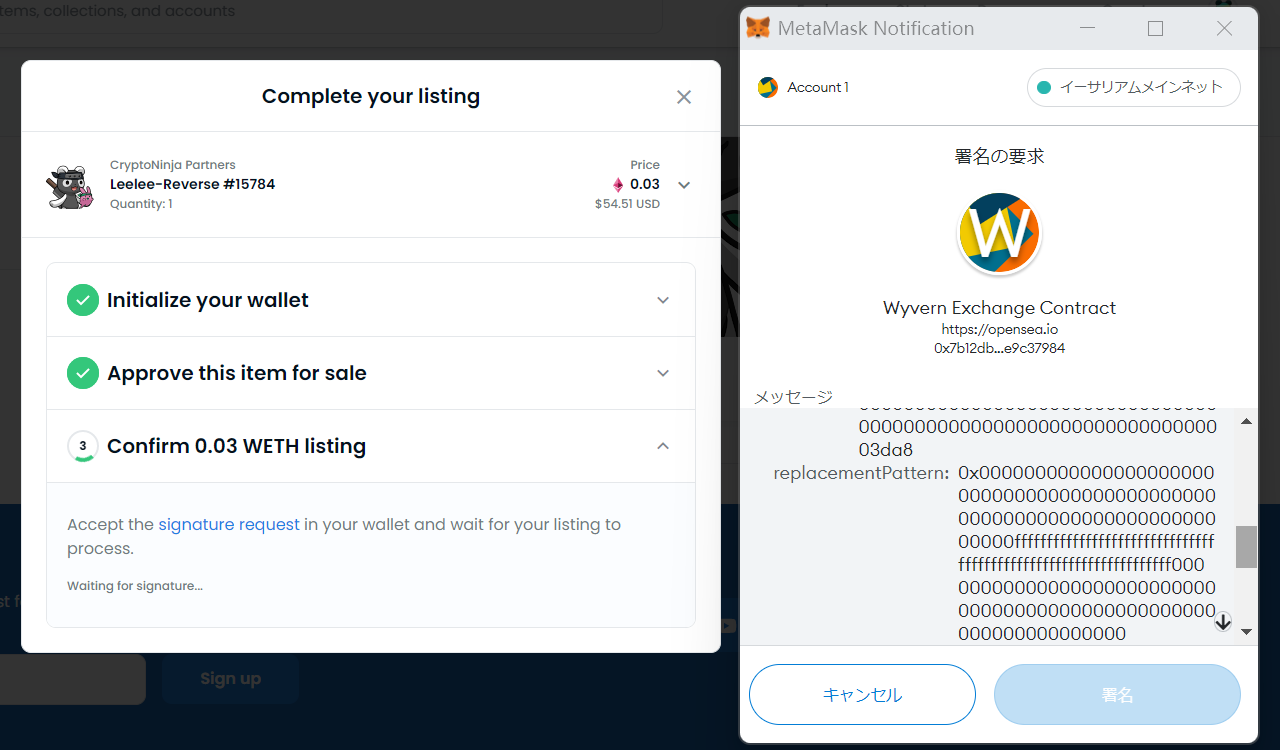
Task: Click the Wyvern Exchange Contract logo
Action: coord(999,234)
